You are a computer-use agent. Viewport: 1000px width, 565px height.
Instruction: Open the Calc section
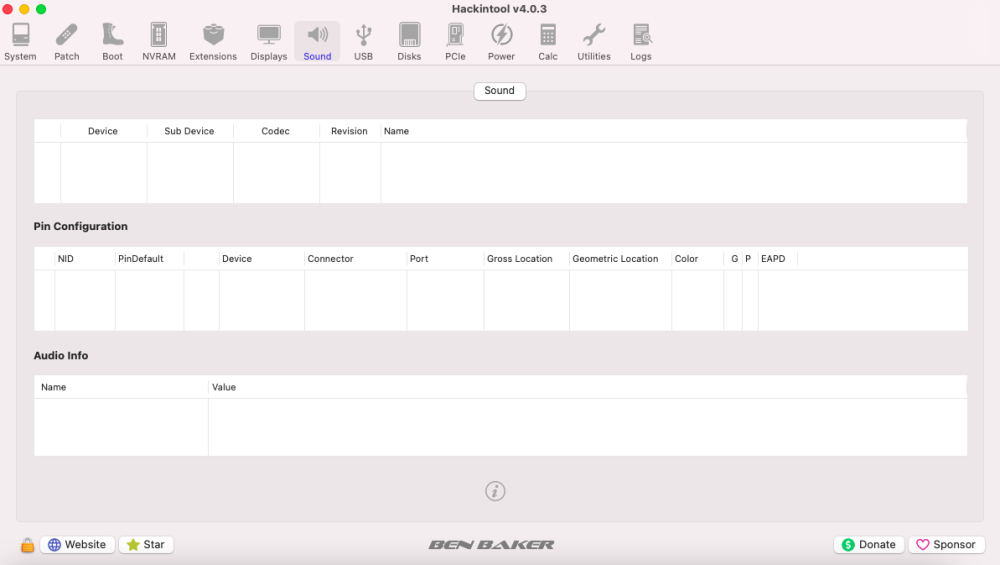[x=548, y=42]
